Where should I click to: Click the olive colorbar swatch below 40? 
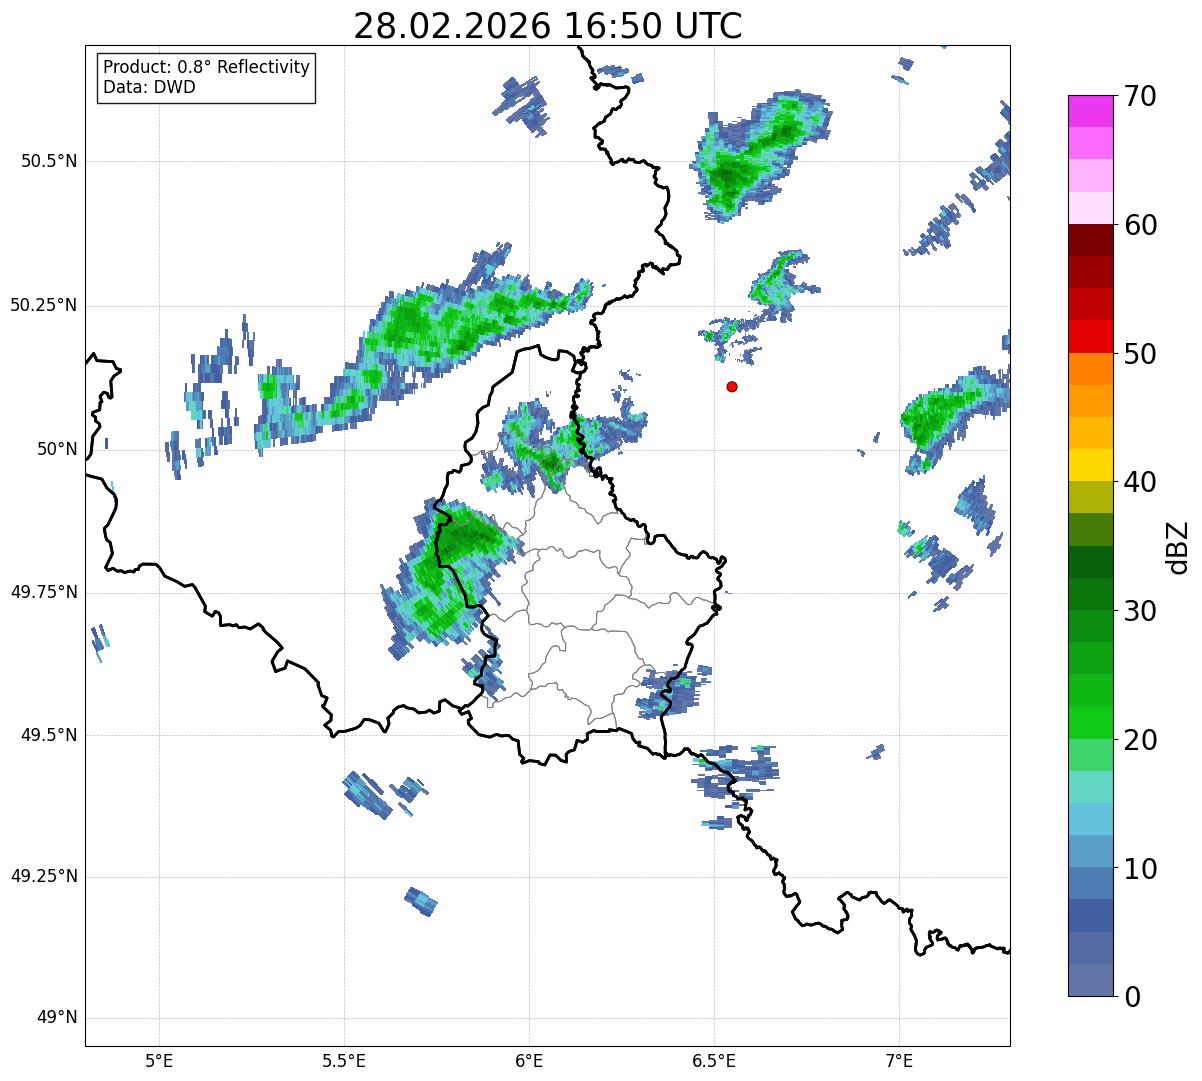tap(1090, 497)
